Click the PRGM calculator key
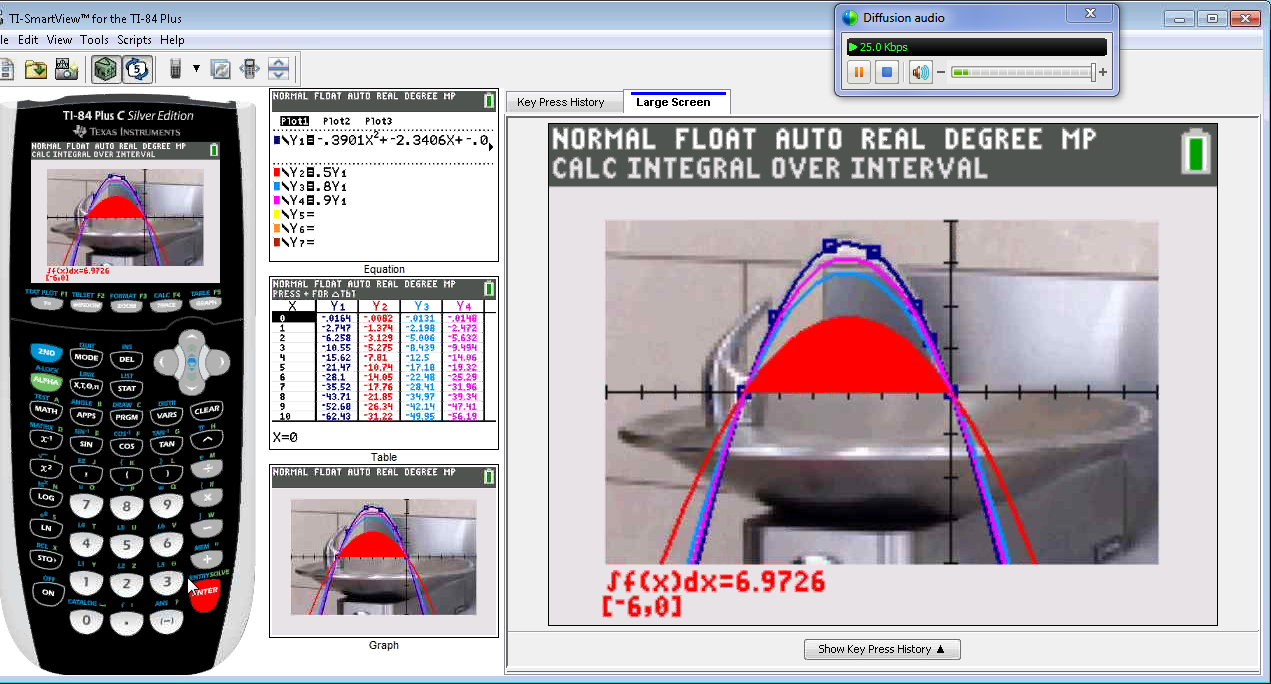This screenshot has width=1271, height=684. click(127, 416)
